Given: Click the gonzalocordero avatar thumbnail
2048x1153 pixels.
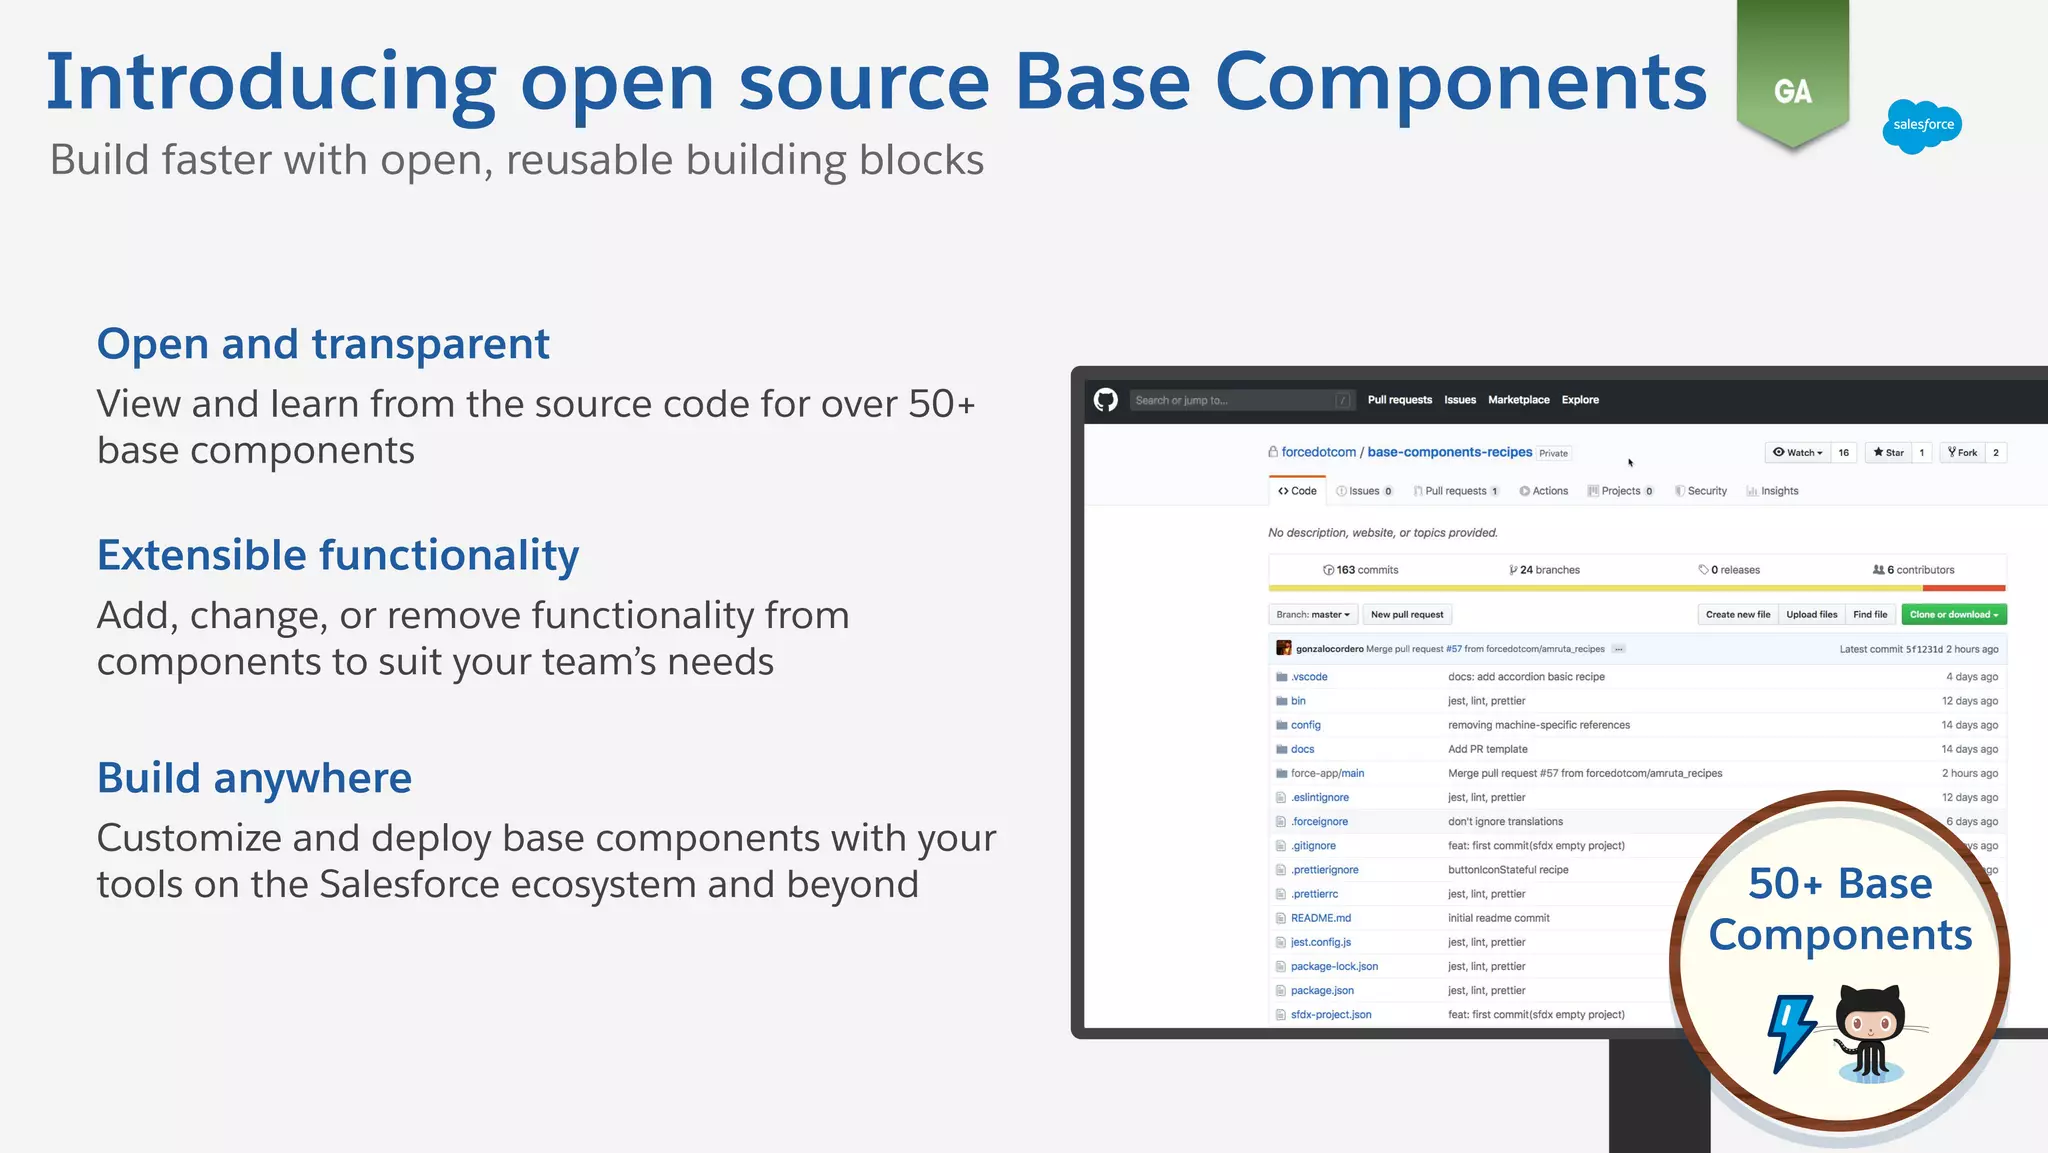Looking at the screenshot, I should tap(1283, 648).
